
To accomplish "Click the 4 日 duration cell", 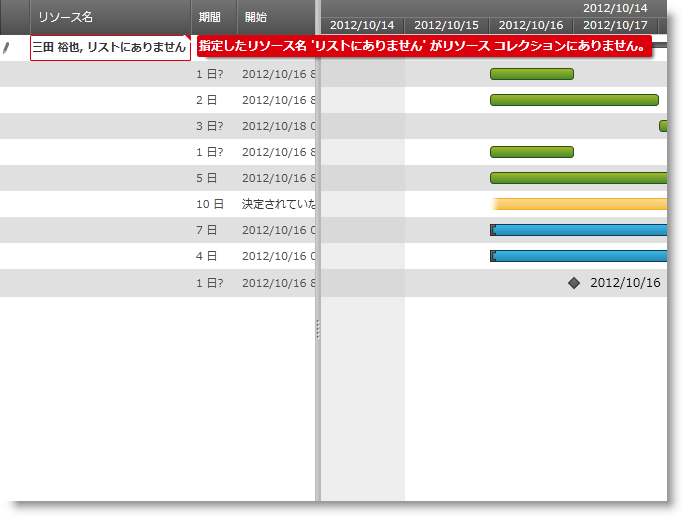I will tap(214, 256).
